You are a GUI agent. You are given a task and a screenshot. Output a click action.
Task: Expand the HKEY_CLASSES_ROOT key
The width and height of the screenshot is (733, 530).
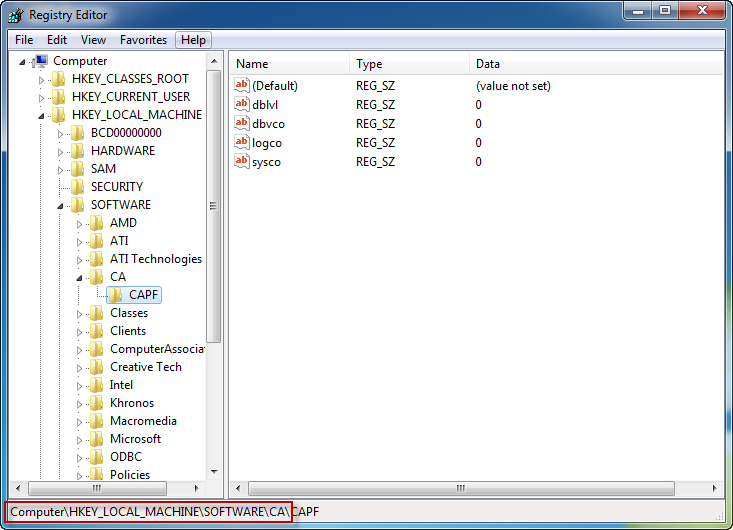coord(41,80)
